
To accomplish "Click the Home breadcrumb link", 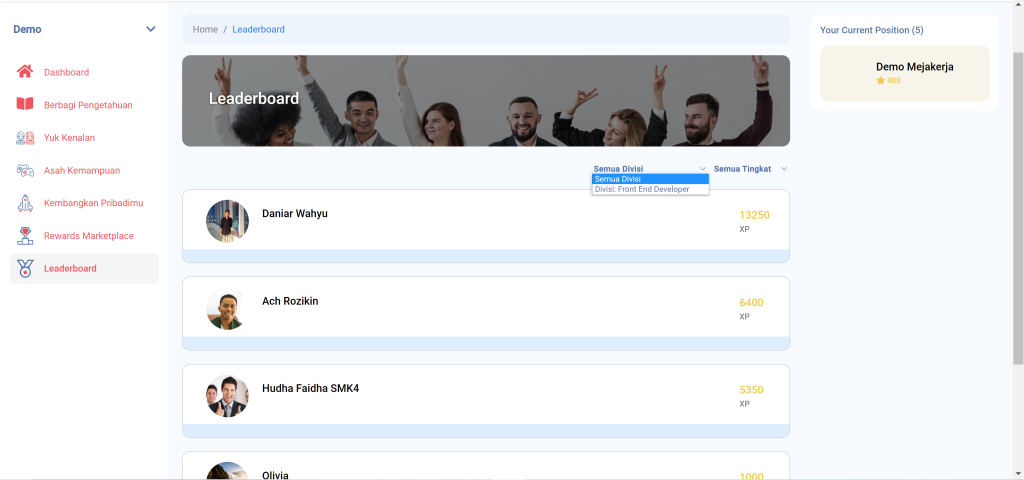I will click(x=205, y=29).
